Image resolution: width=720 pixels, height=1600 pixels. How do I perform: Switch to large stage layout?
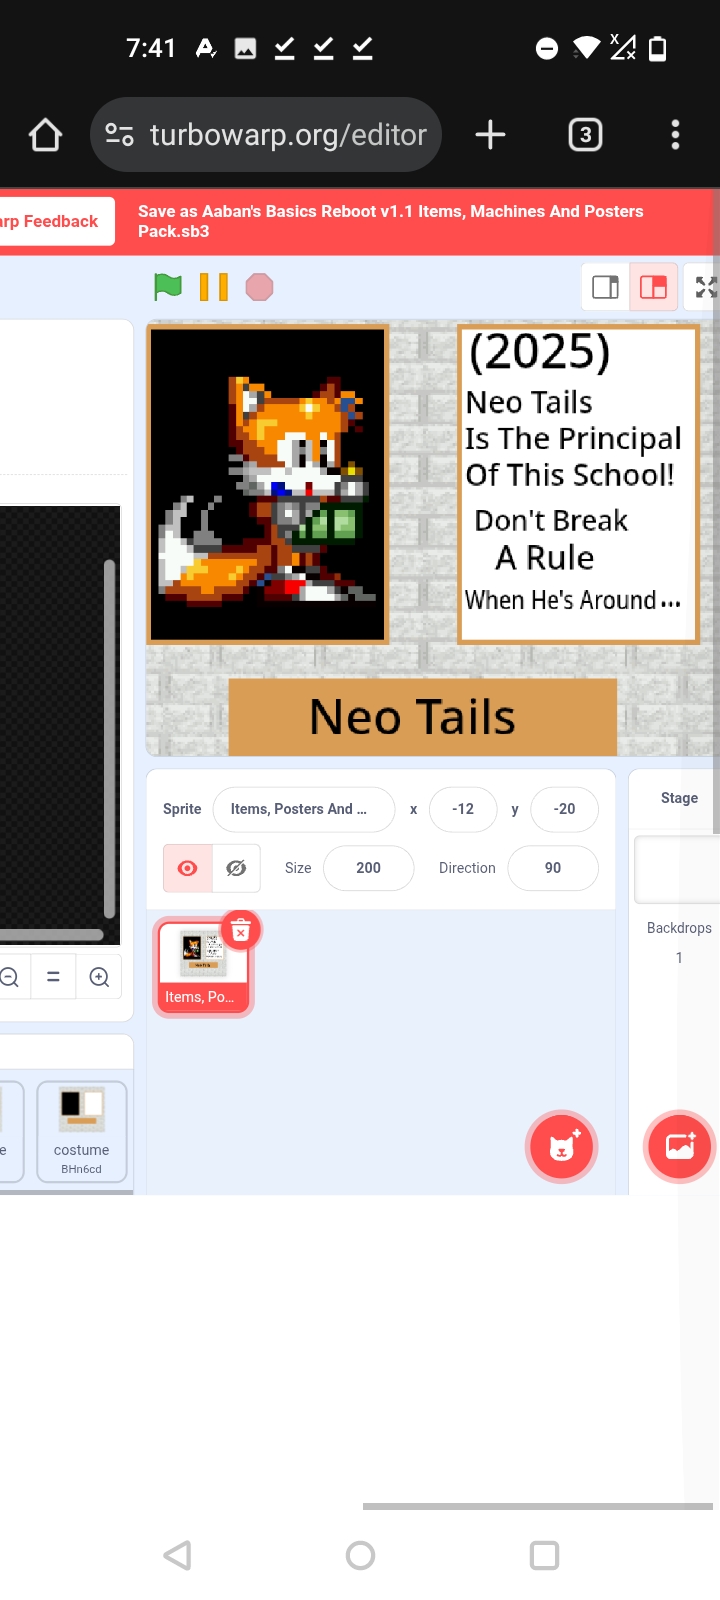point(654,288)
